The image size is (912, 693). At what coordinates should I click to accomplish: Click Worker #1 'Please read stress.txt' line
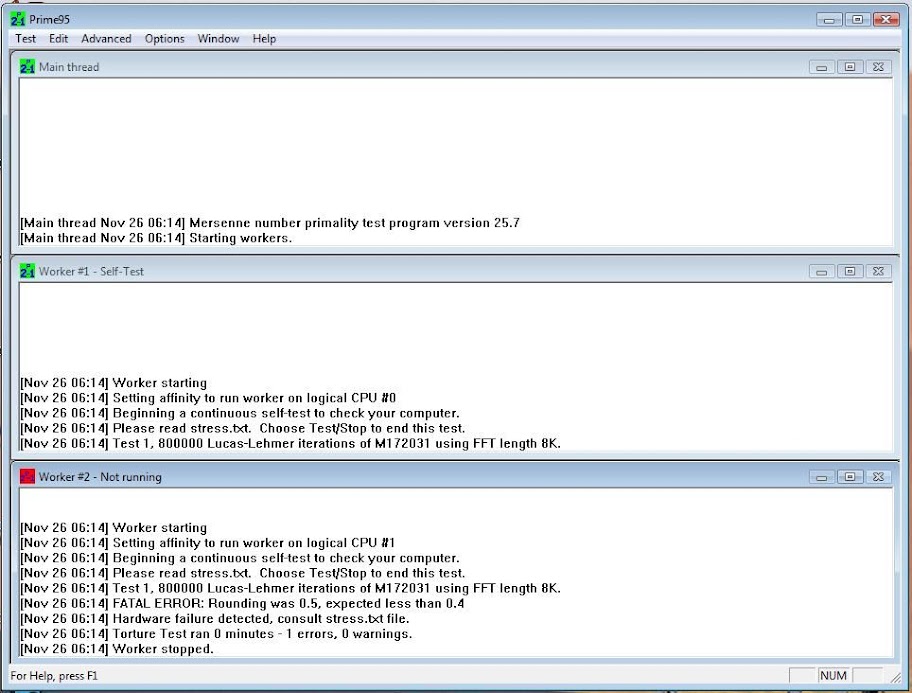point(243,428)
